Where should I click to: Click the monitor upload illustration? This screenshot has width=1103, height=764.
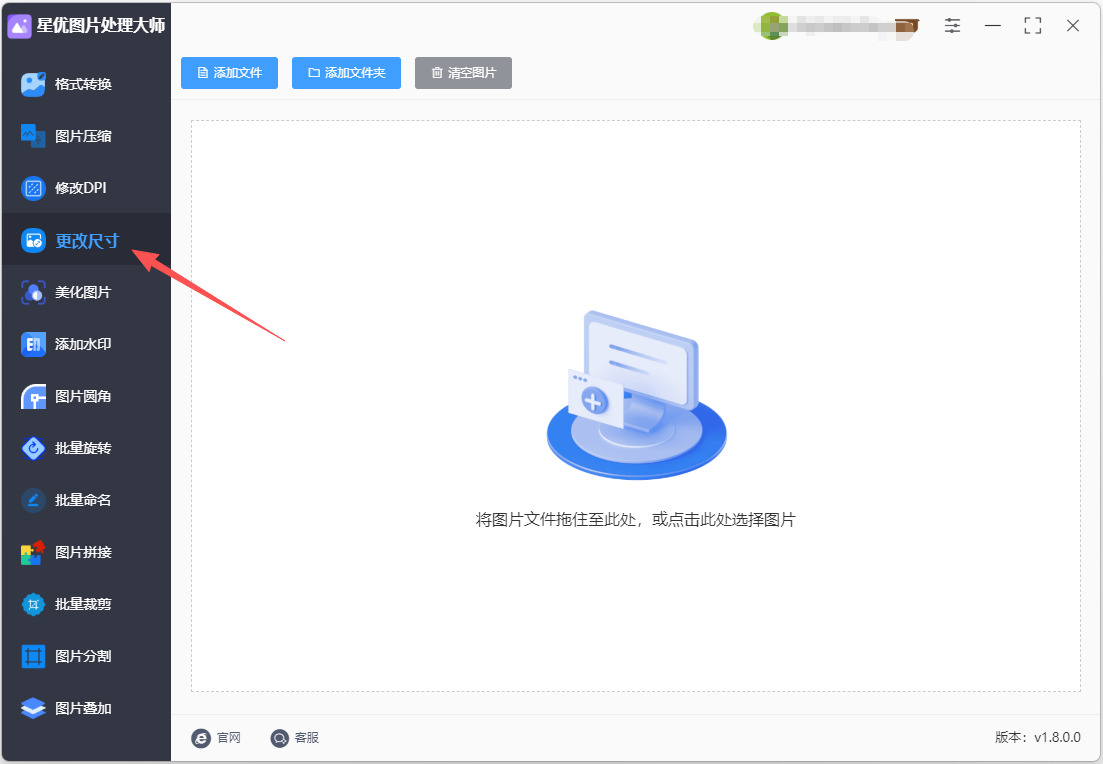[637, 395]
